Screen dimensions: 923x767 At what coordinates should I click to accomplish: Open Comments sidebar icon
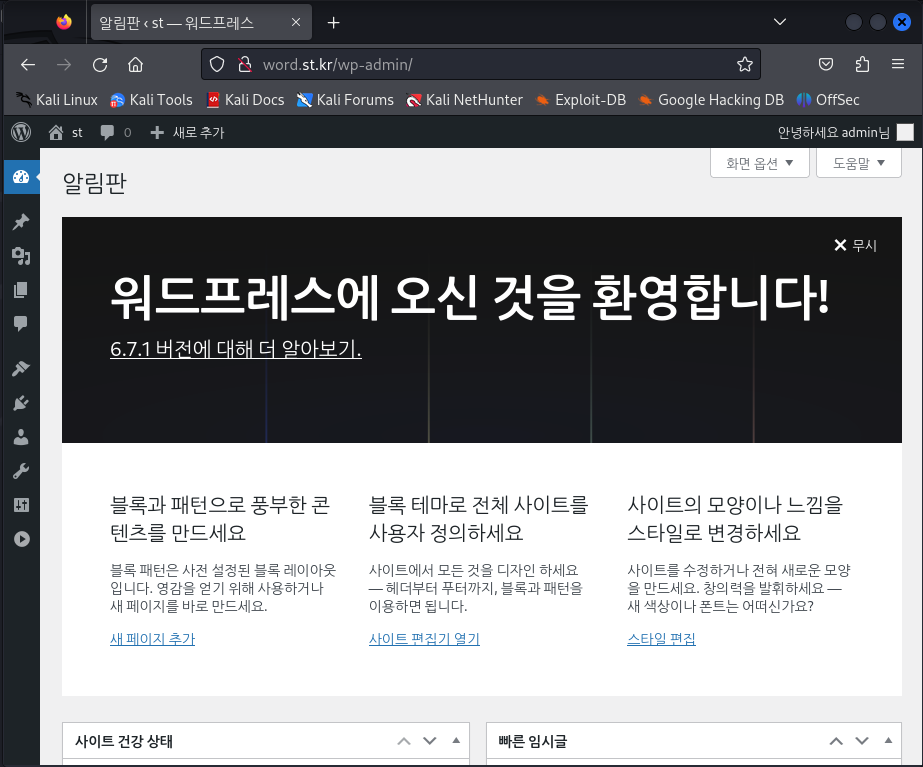[x=21, y=323]
